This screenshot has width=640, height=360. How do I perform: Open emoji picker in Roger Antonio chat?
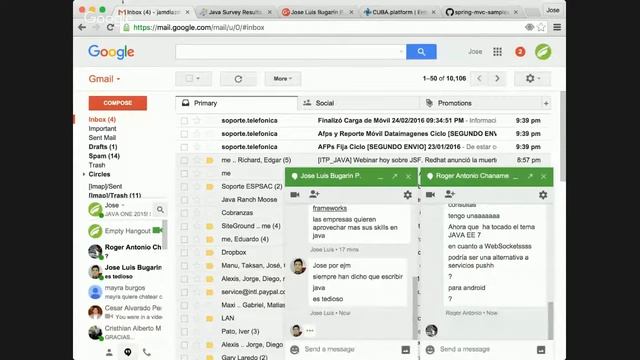point(430,349)
